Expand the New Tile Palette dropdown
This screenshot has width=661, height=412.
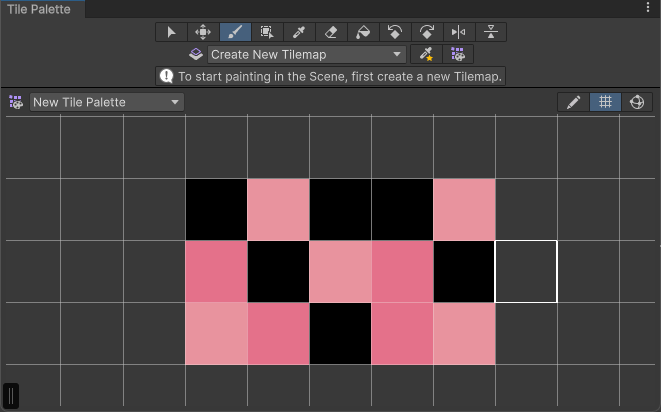pos(106,102)
